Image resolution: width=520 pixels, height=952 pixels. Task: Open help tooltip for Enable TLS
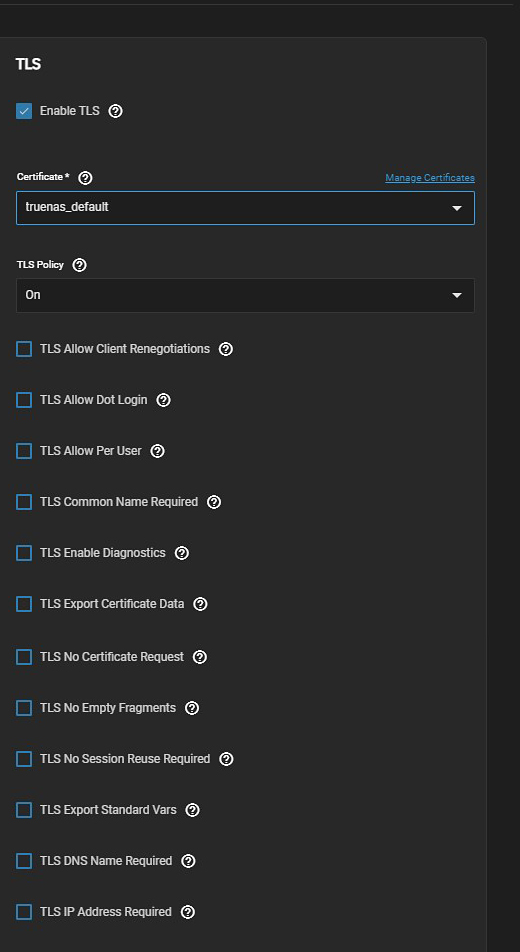pos(115,111)
